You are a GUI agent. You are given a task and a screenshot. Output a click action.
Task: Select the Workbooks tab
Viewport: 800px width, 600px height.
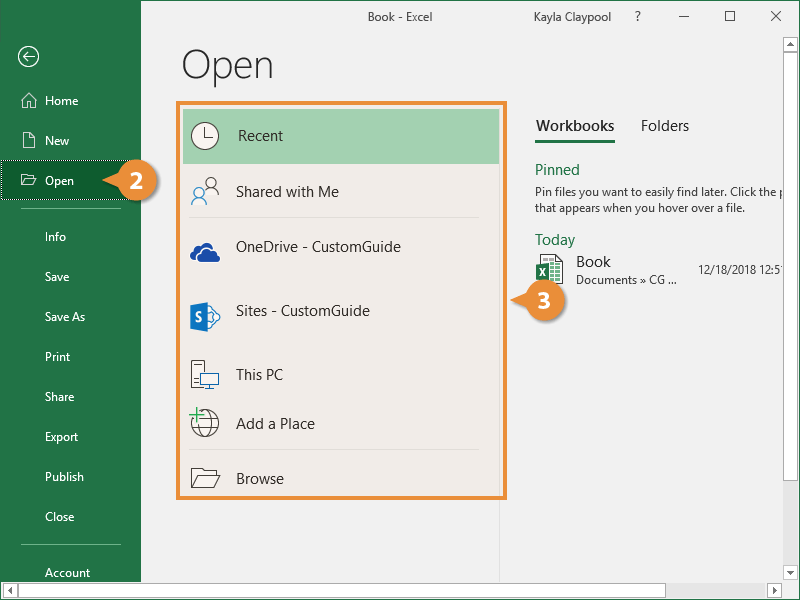click(x=575, y=126)
